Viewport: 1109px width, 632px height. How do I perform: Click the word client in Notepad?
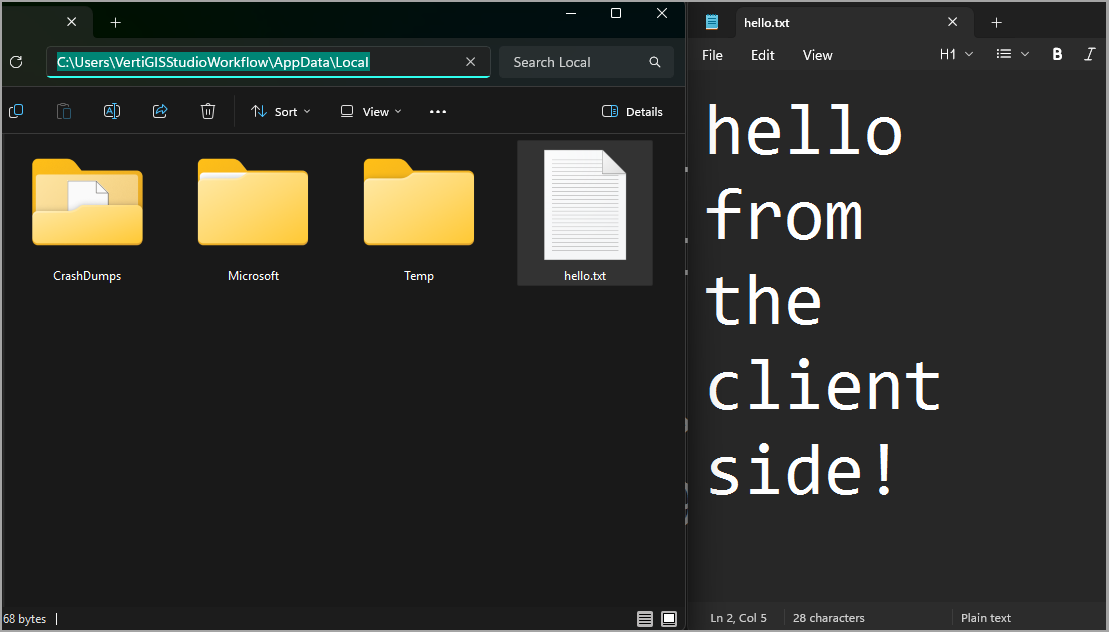pyautogui.click(x=824, y=385)
